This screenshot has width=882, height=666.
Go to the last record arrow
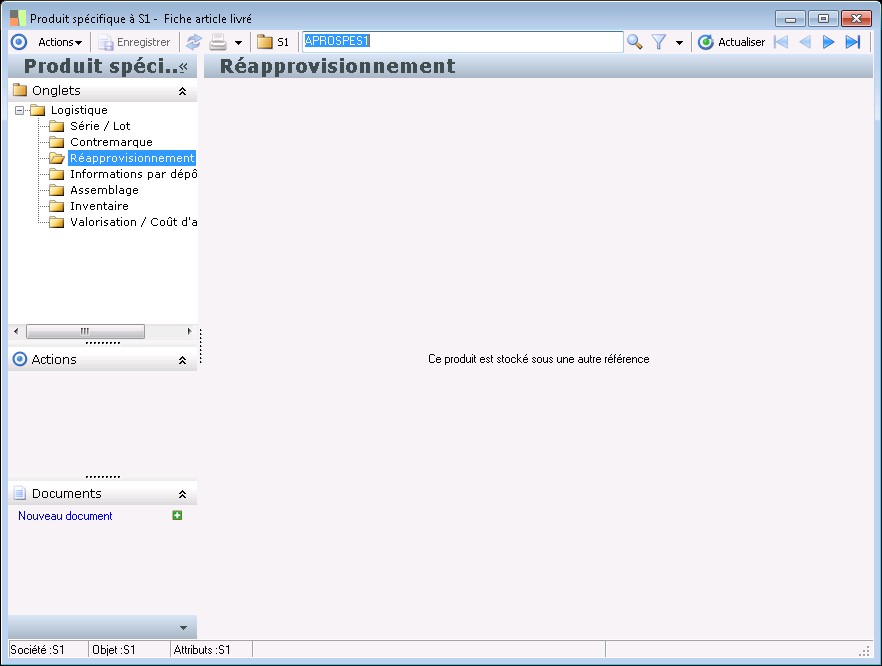(x=853, y=42)
